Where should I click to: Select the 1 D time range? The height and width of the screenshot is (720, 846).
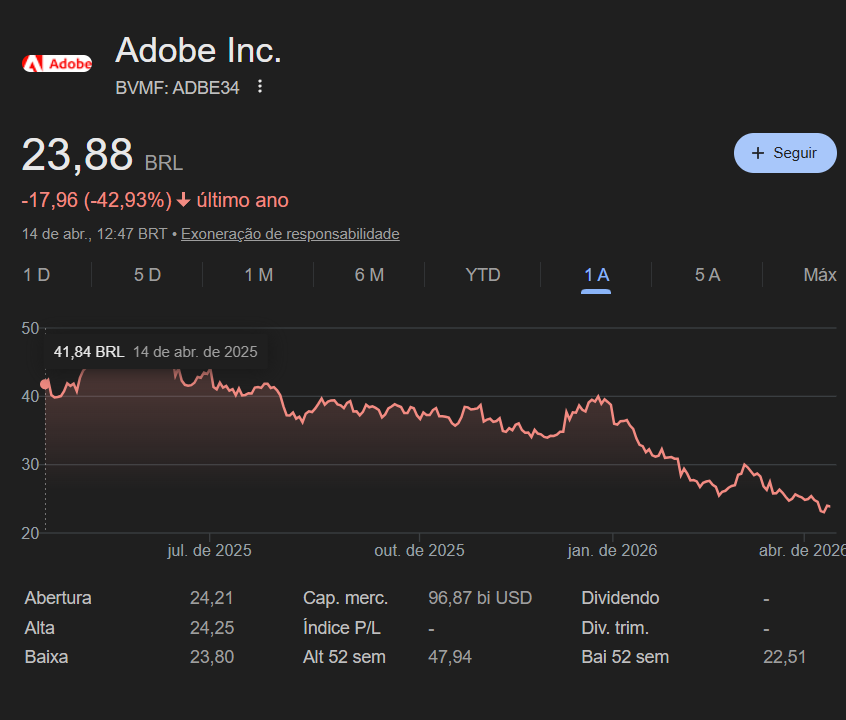[37, 275]
